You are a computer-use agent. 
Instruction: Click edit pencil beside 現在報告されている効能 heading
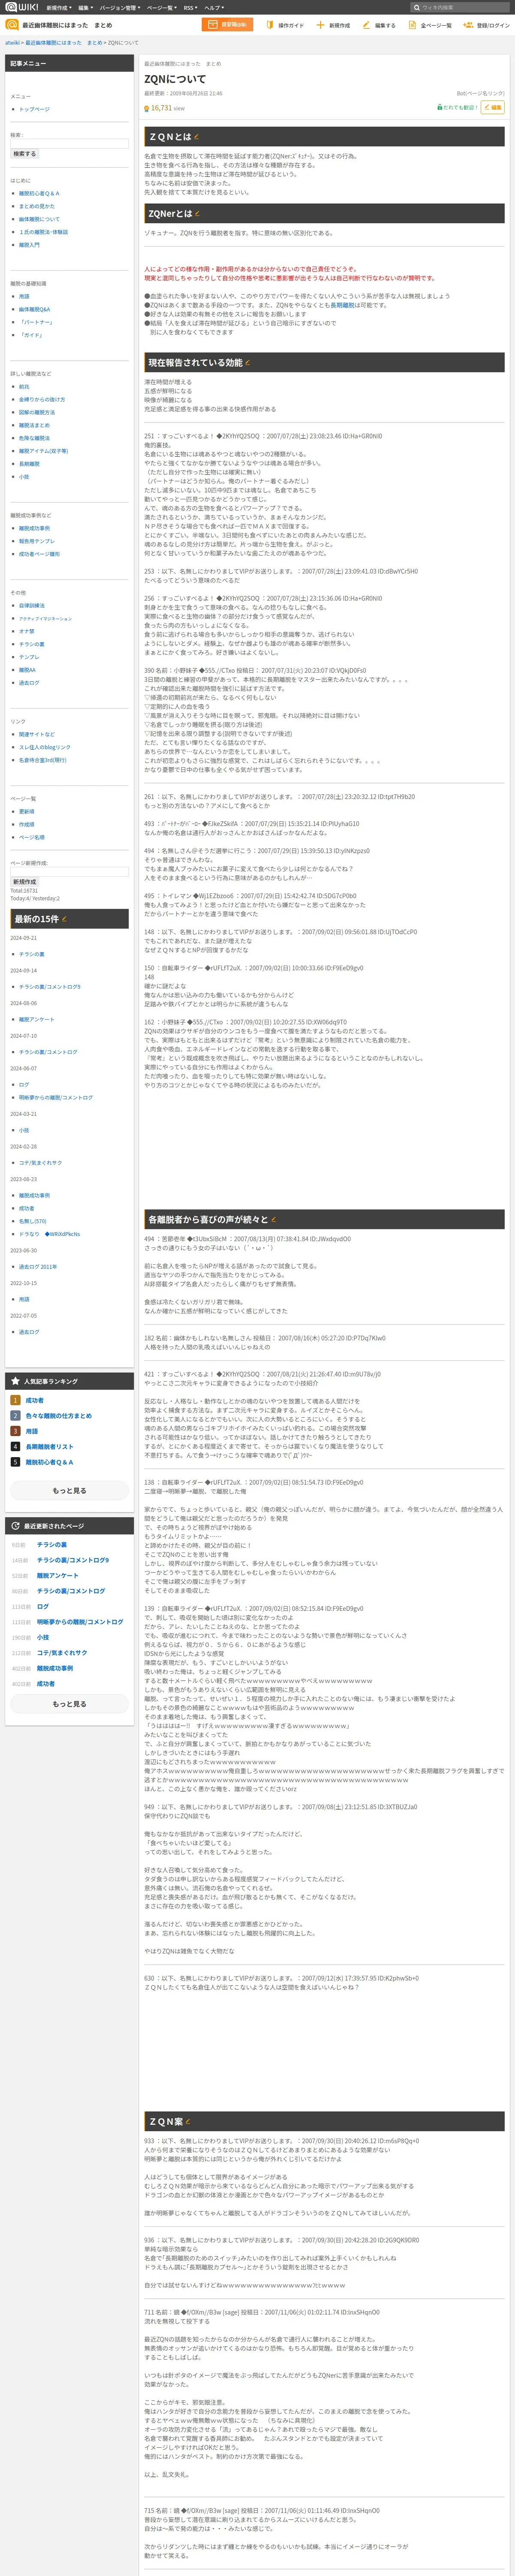[x=247, y=363]
